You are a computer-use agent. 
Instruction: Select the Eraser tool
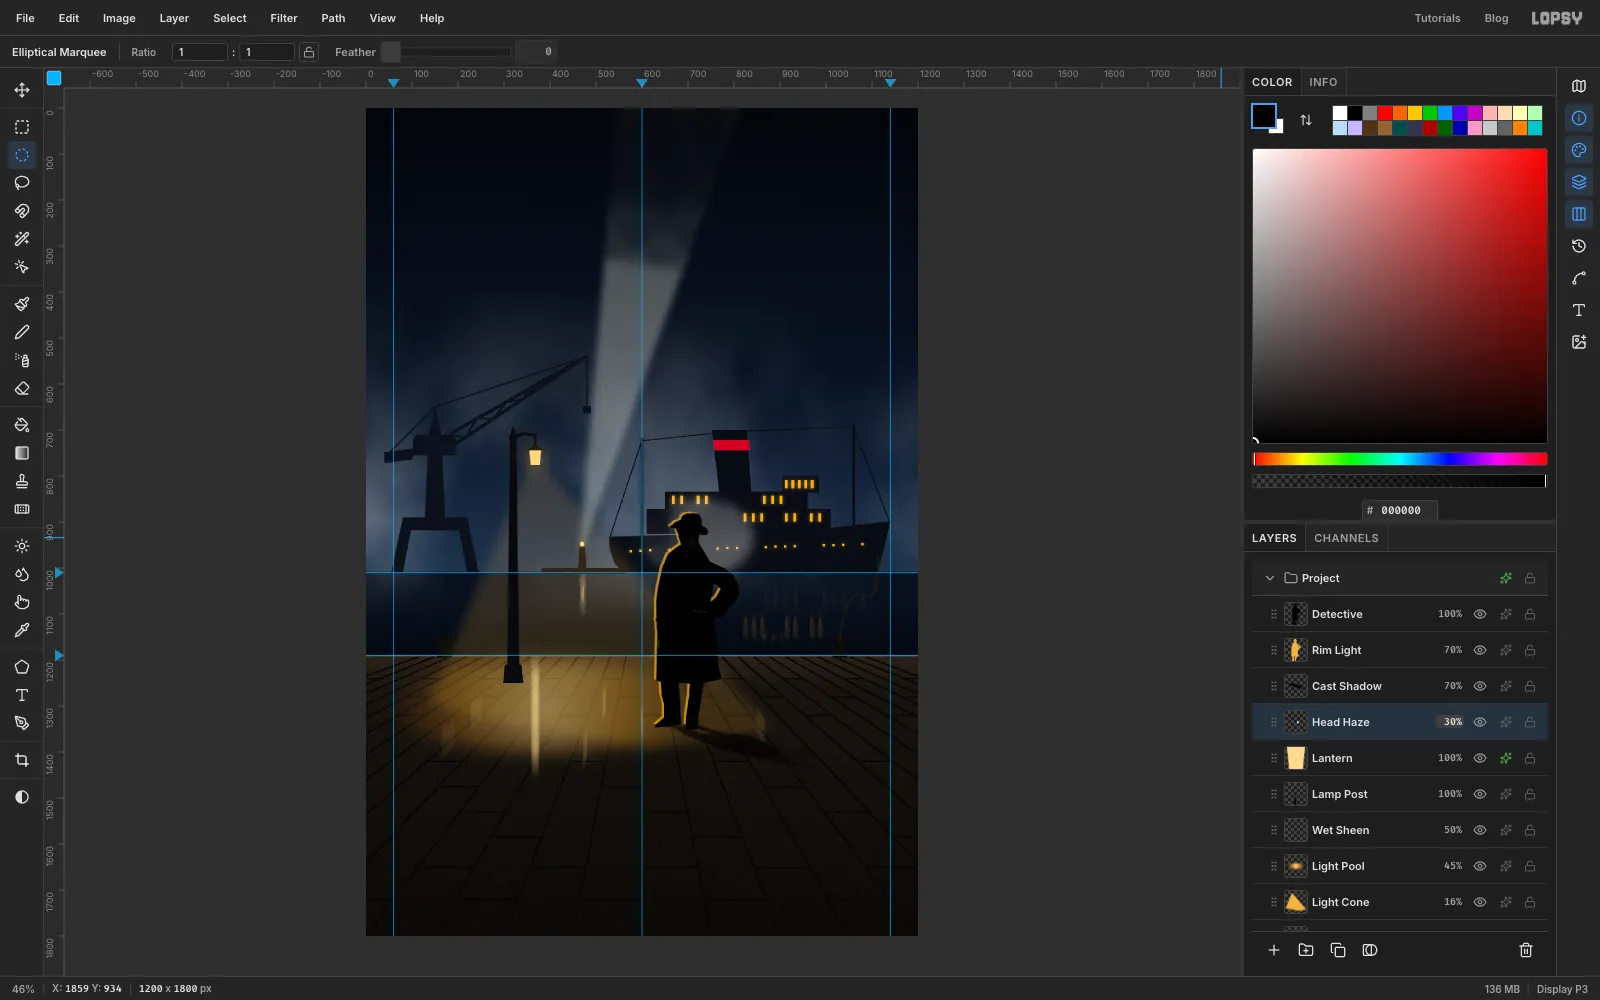click(x=22, y=388)
